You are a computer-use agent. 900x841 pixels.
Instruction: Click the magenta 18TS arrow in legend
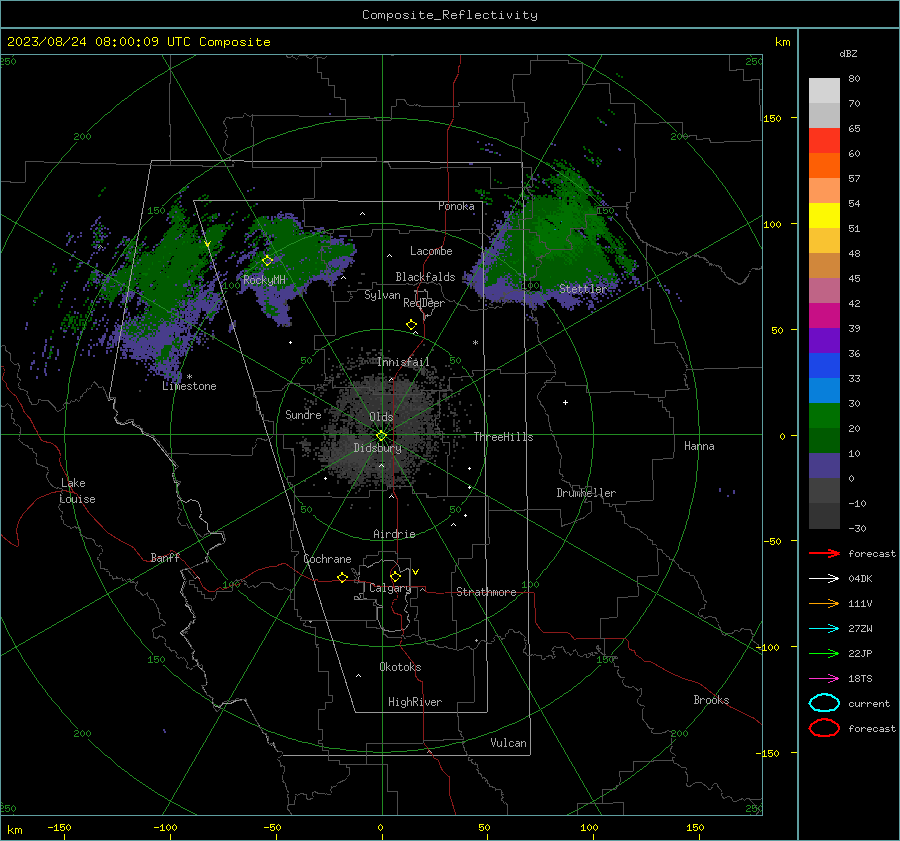824,679
